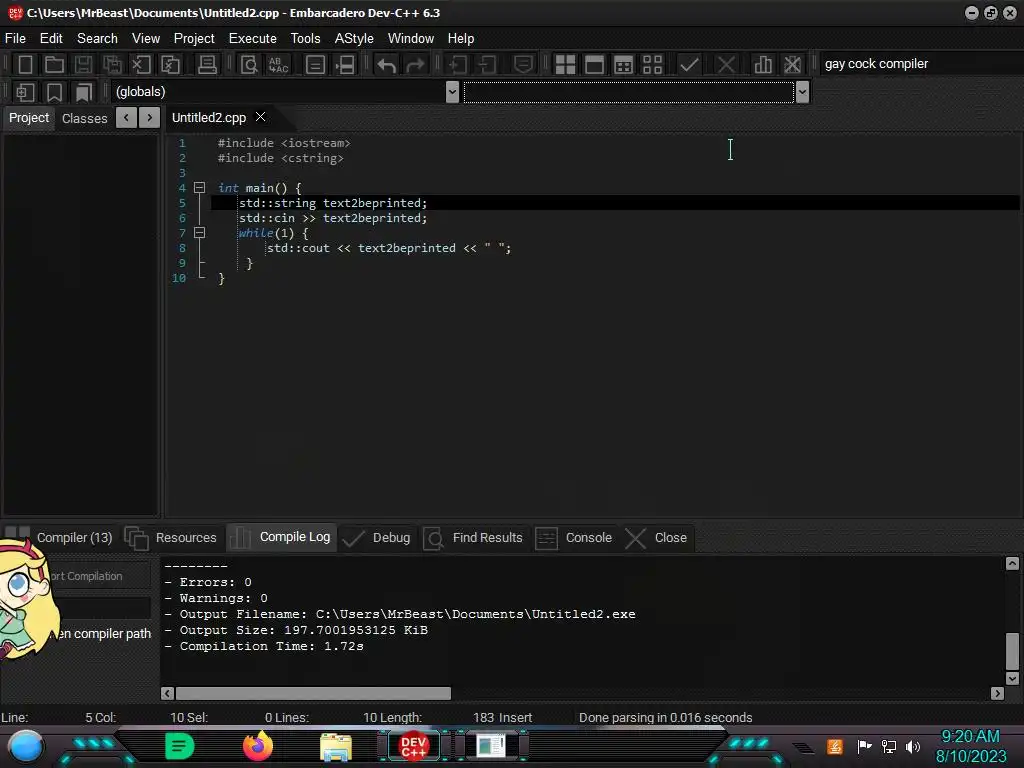Image resolution: width=1024 pixels, height=768 pixels.
Task: Click compile log scroll-up arrow
Action: [x=1012, y=564]
